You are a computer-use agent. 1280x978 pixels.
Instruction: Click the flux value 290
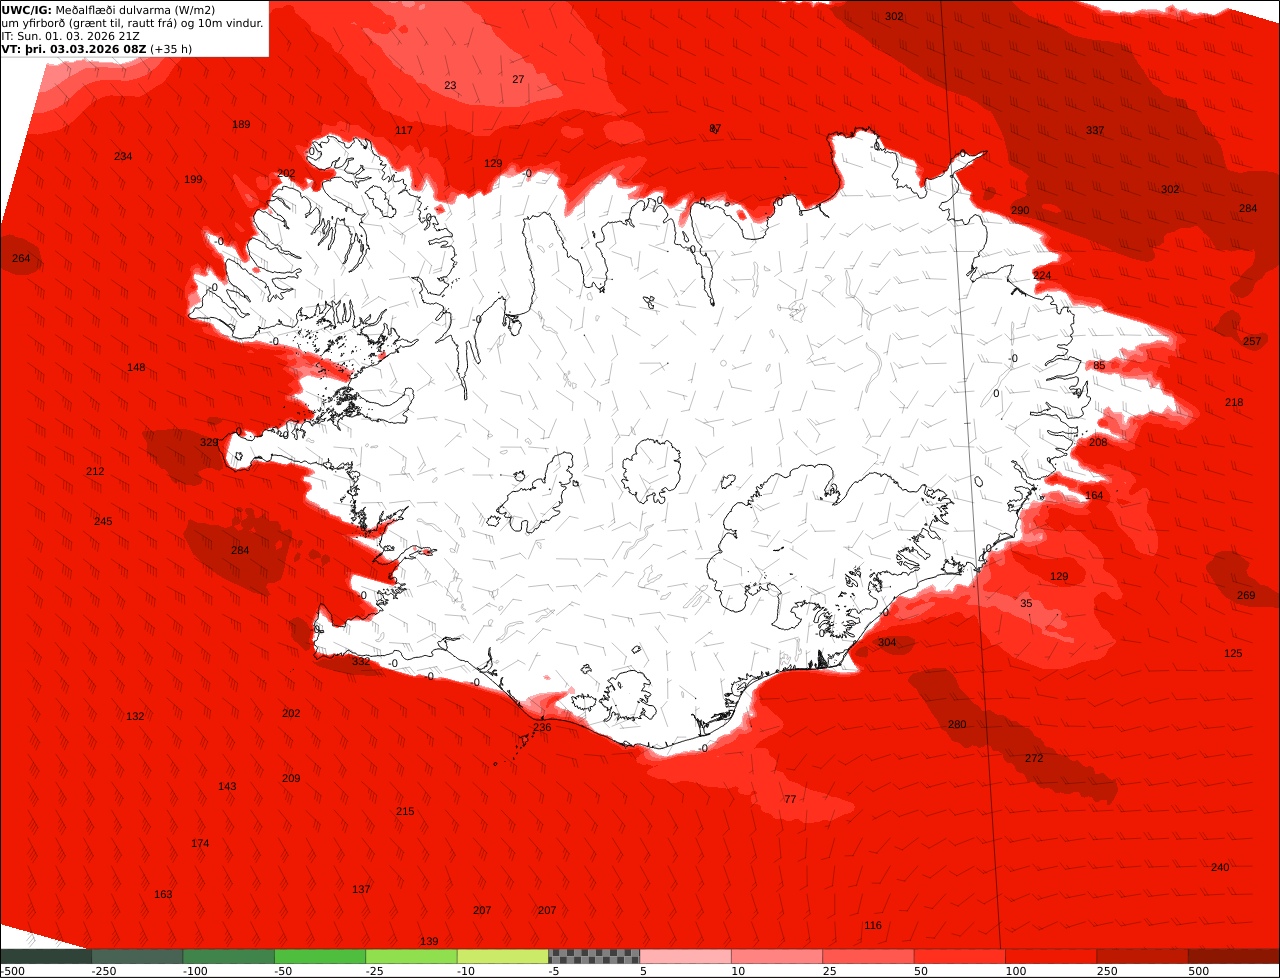[x=1019, y=211]
